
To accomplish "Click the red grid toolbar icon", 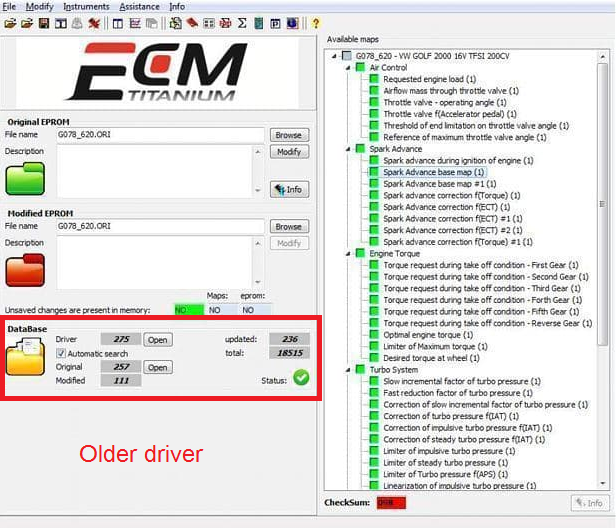I will point(226,23).
